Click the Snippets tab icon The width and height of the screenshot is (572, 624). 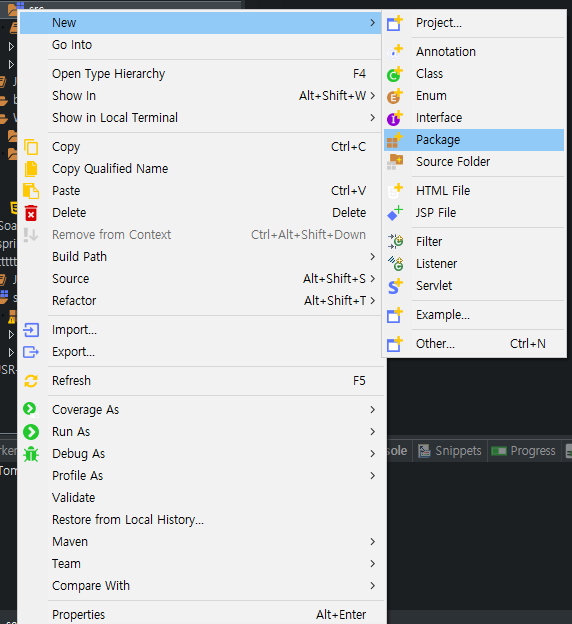point(424,451)
